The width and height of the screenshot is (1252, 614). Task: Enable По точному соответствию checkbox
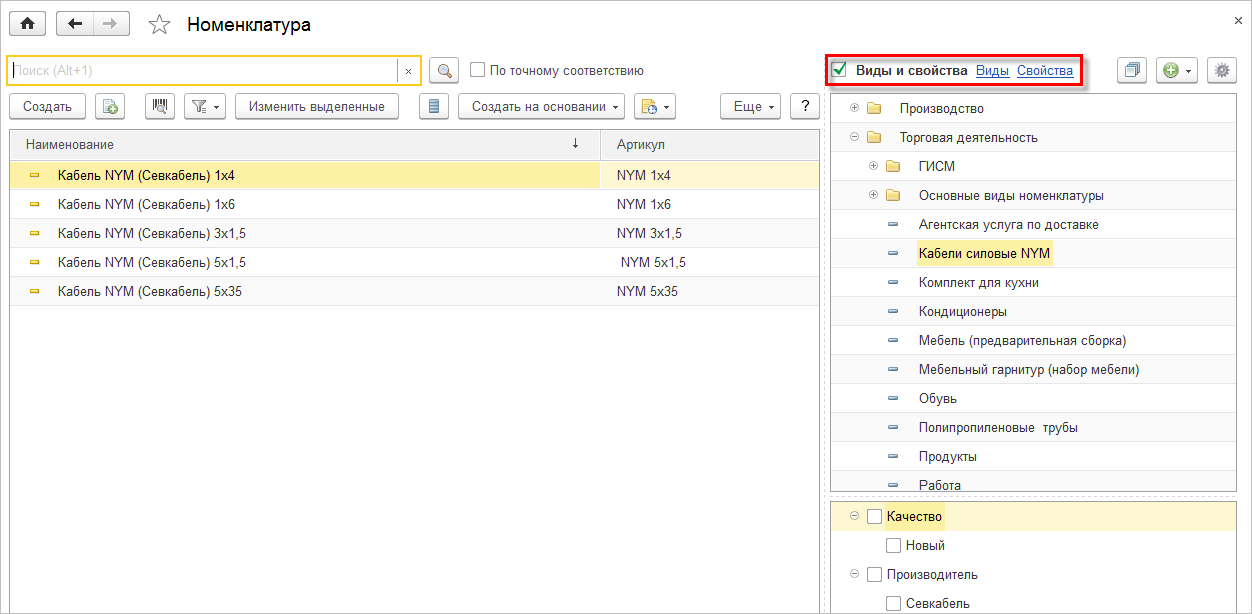pos(478,71)
